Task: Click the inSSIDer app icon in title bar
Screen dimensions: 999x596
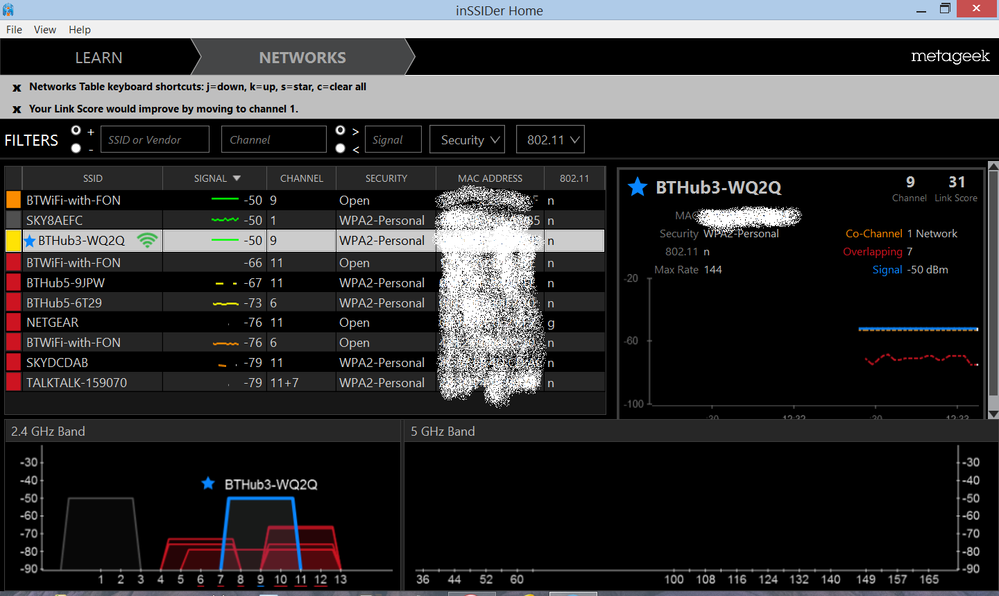Action: coord(8,10)
